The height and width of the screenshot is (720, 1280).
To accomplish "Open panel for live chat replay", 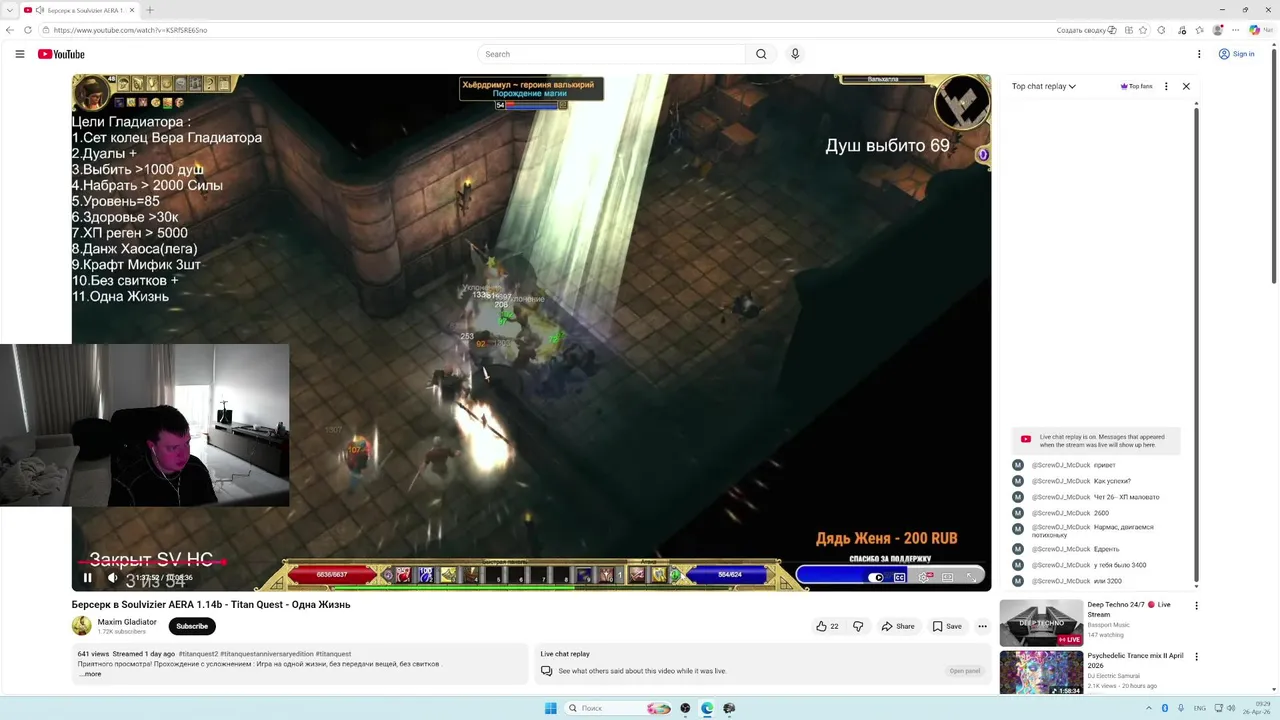I will click(964, 671).
